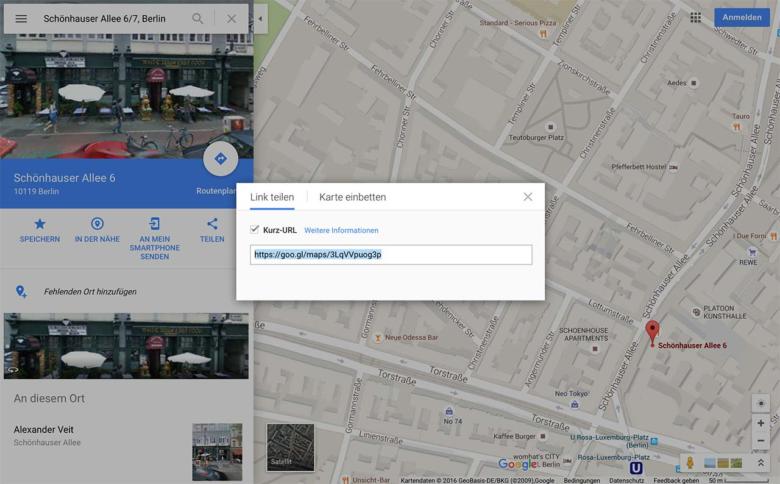Click the blue route planner directions button
780x484 pixels.
tap(220, 158)
